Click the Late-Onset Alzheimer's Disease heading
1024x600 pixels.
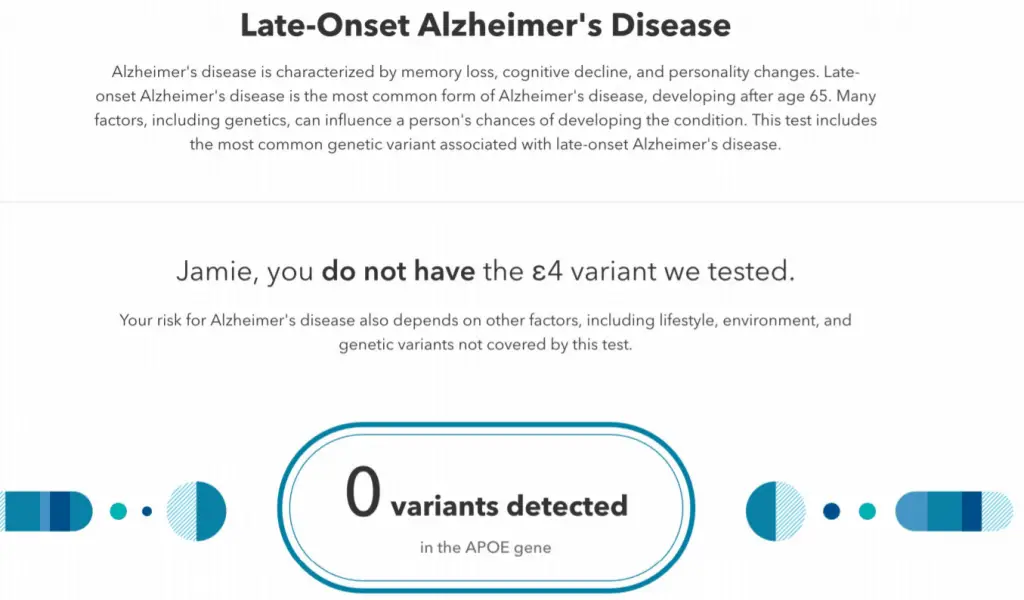485,25
